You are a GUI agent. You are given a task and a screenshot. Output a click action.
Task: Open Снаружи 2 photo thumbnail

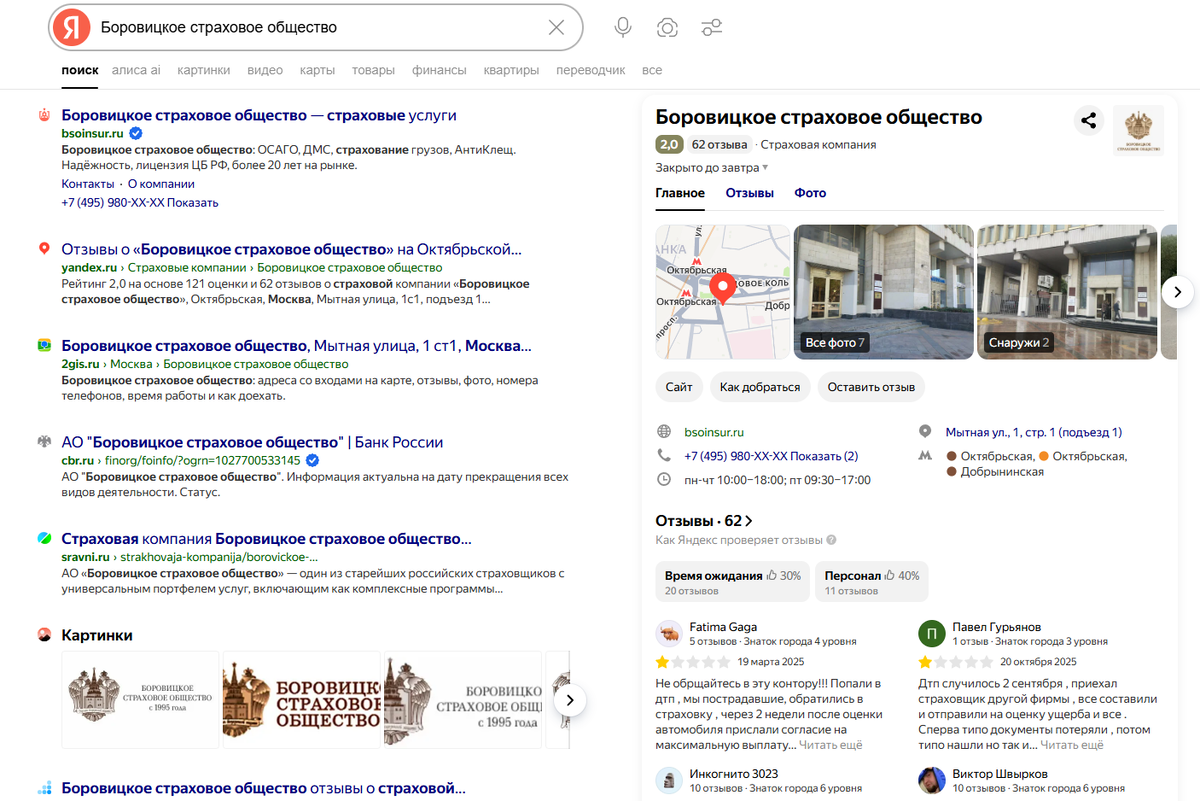1067,292
